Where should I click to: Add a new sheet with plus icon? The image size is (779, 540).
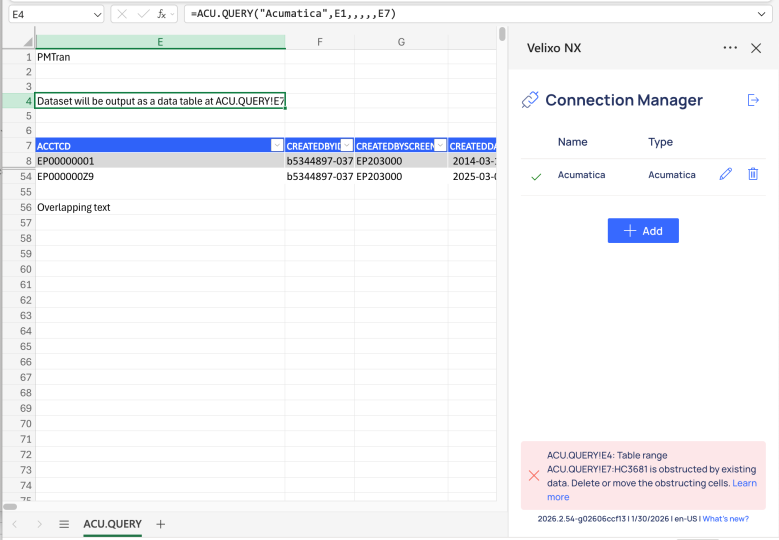161,524
